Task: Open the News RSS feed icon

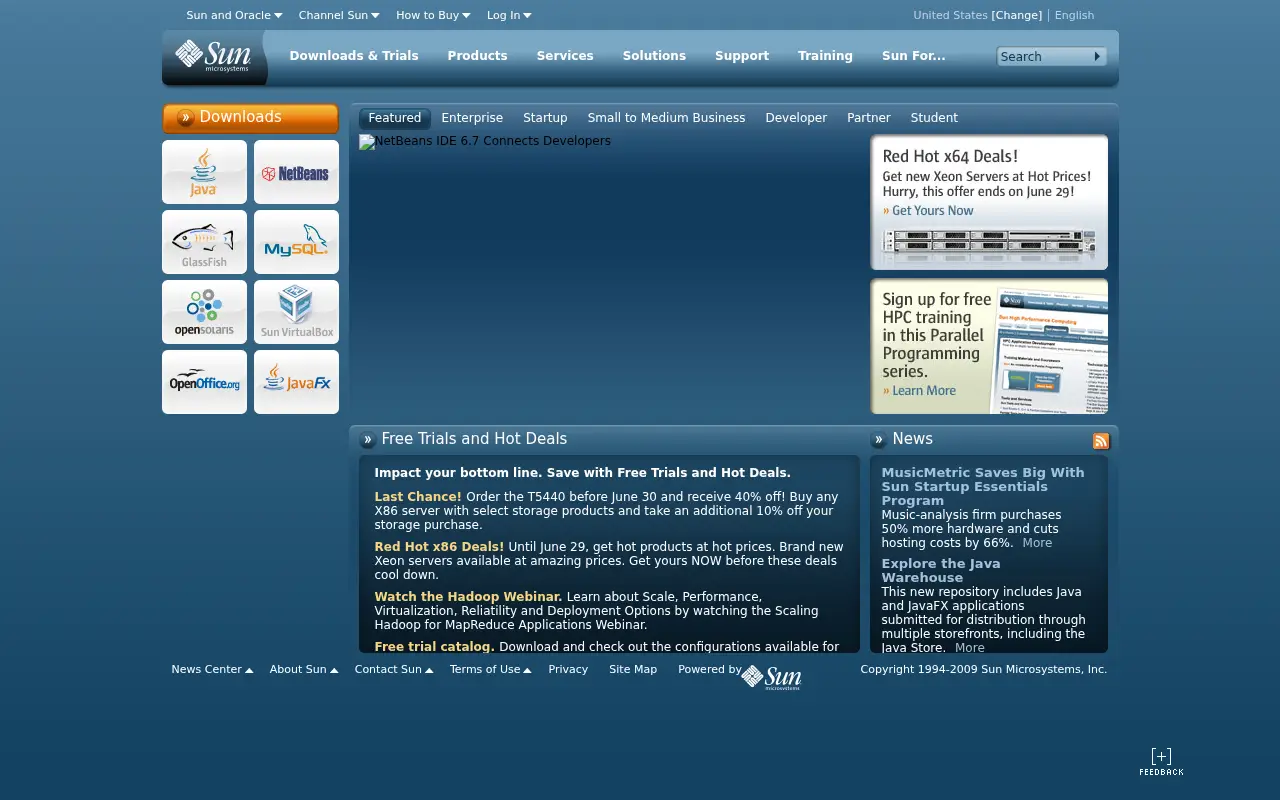Action: 1101,441
